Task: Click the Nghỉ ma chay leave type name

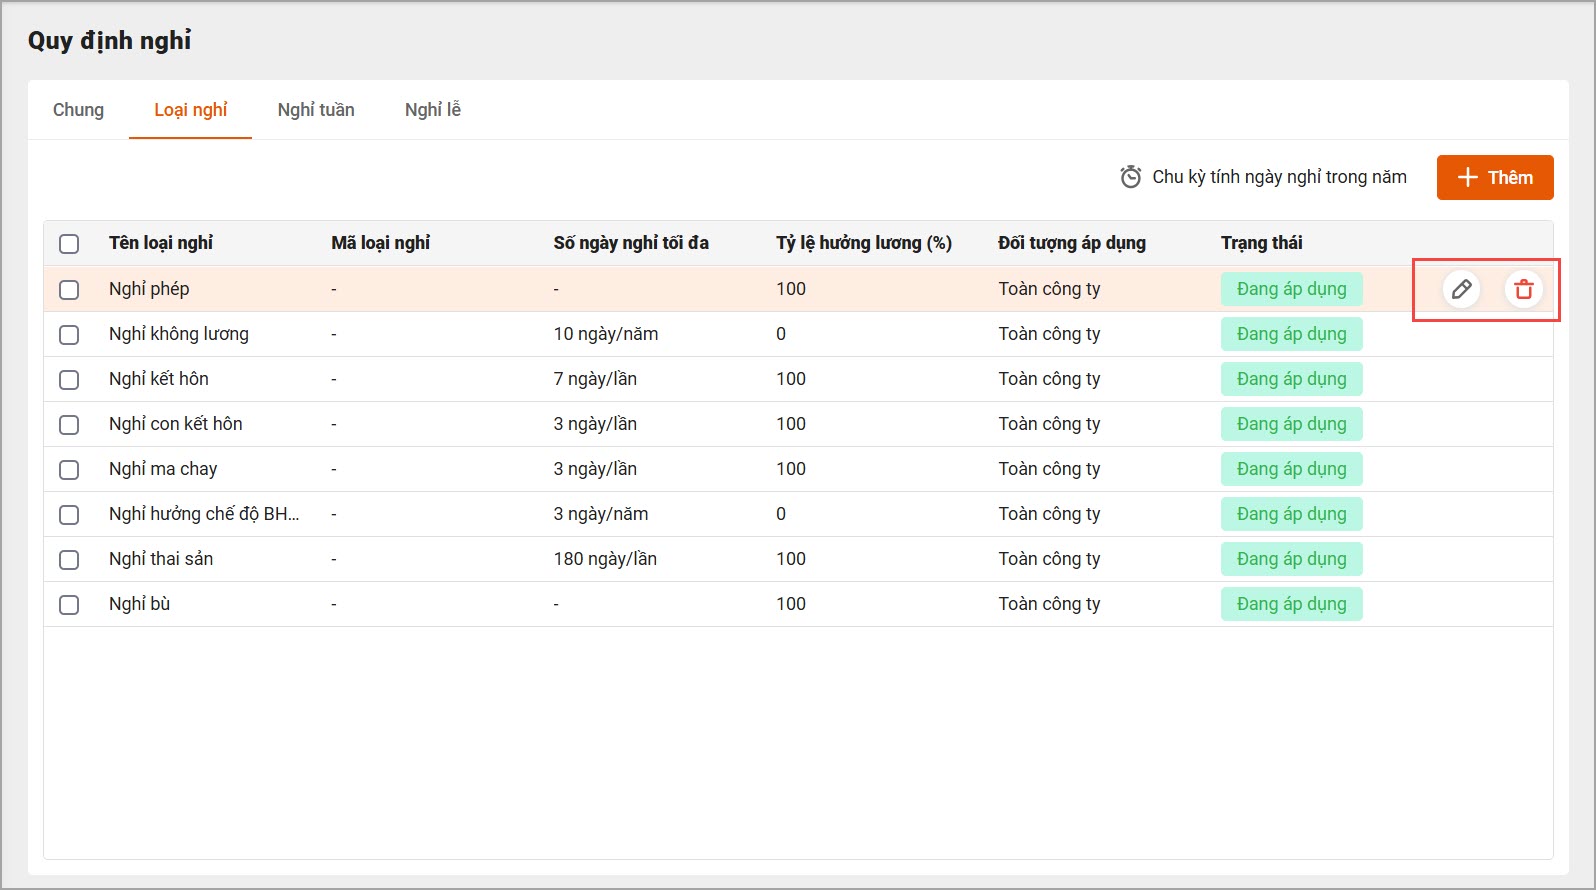Action: 163,469
